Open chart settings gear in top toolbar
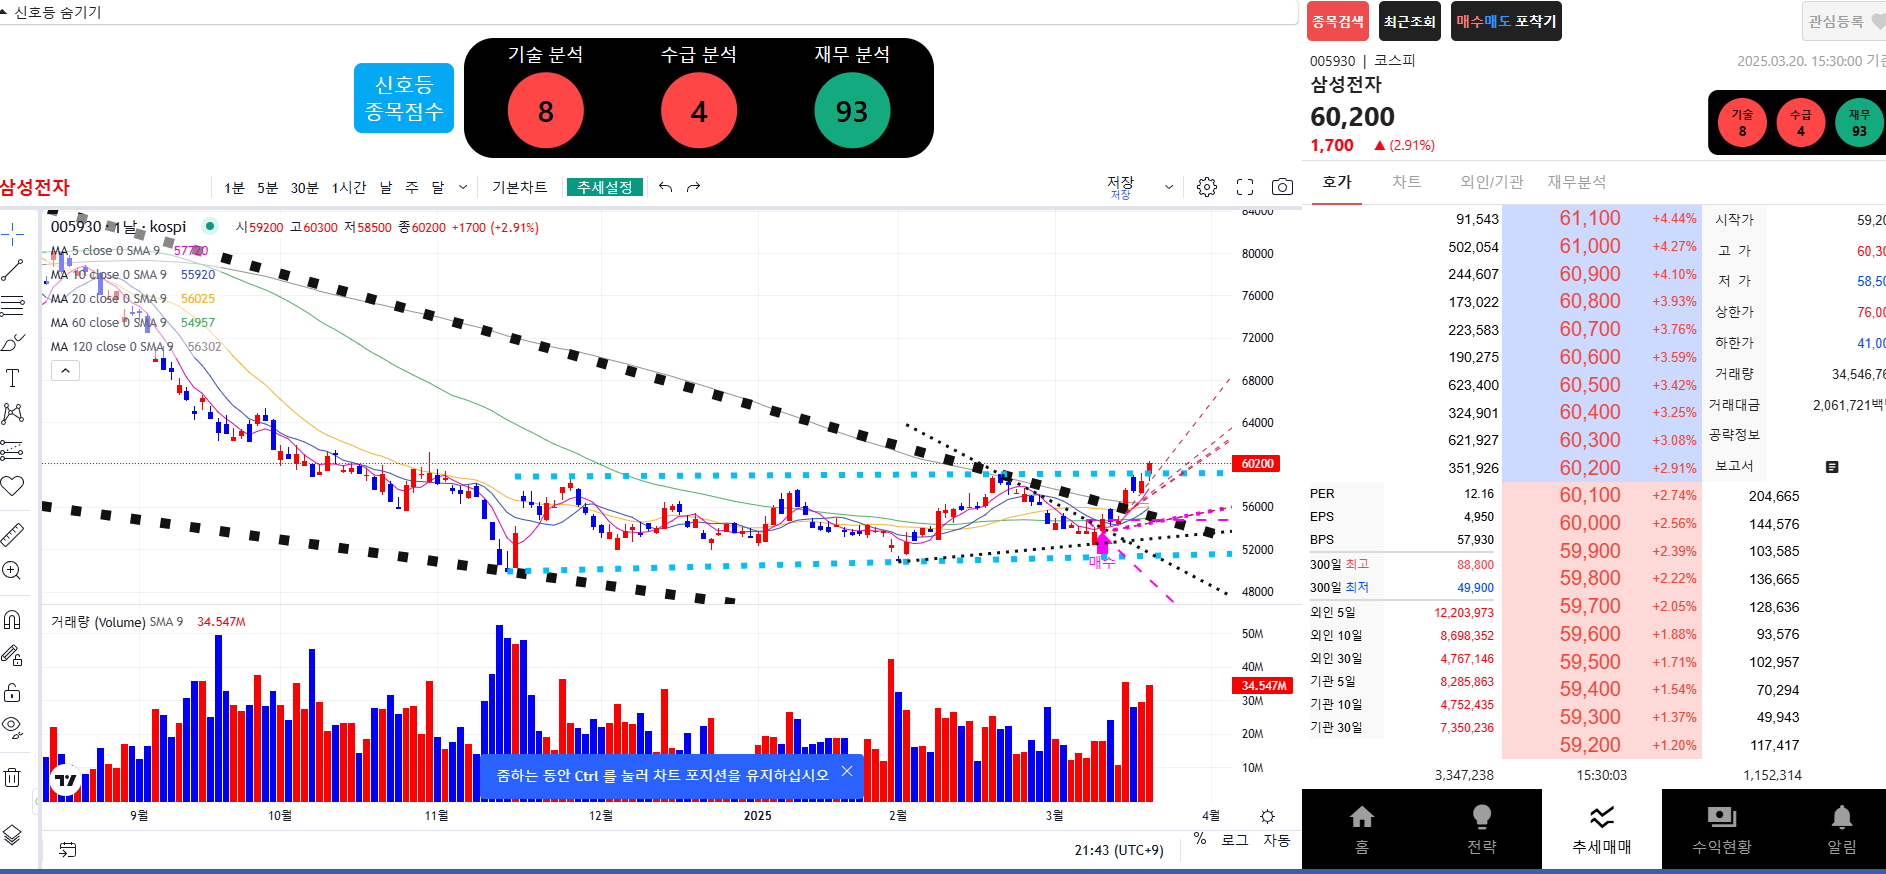Viewport: 1886px width, 874px height. (x=1207, y=187)
